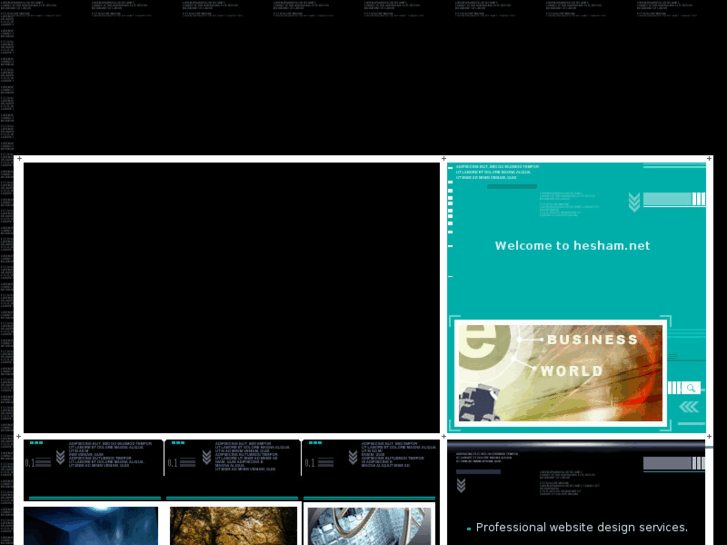The width and height of the screenshot is (727, 545).
Task: Click the 'Welcome to hesham.net' heading
Action: click(x=572, y=245)
